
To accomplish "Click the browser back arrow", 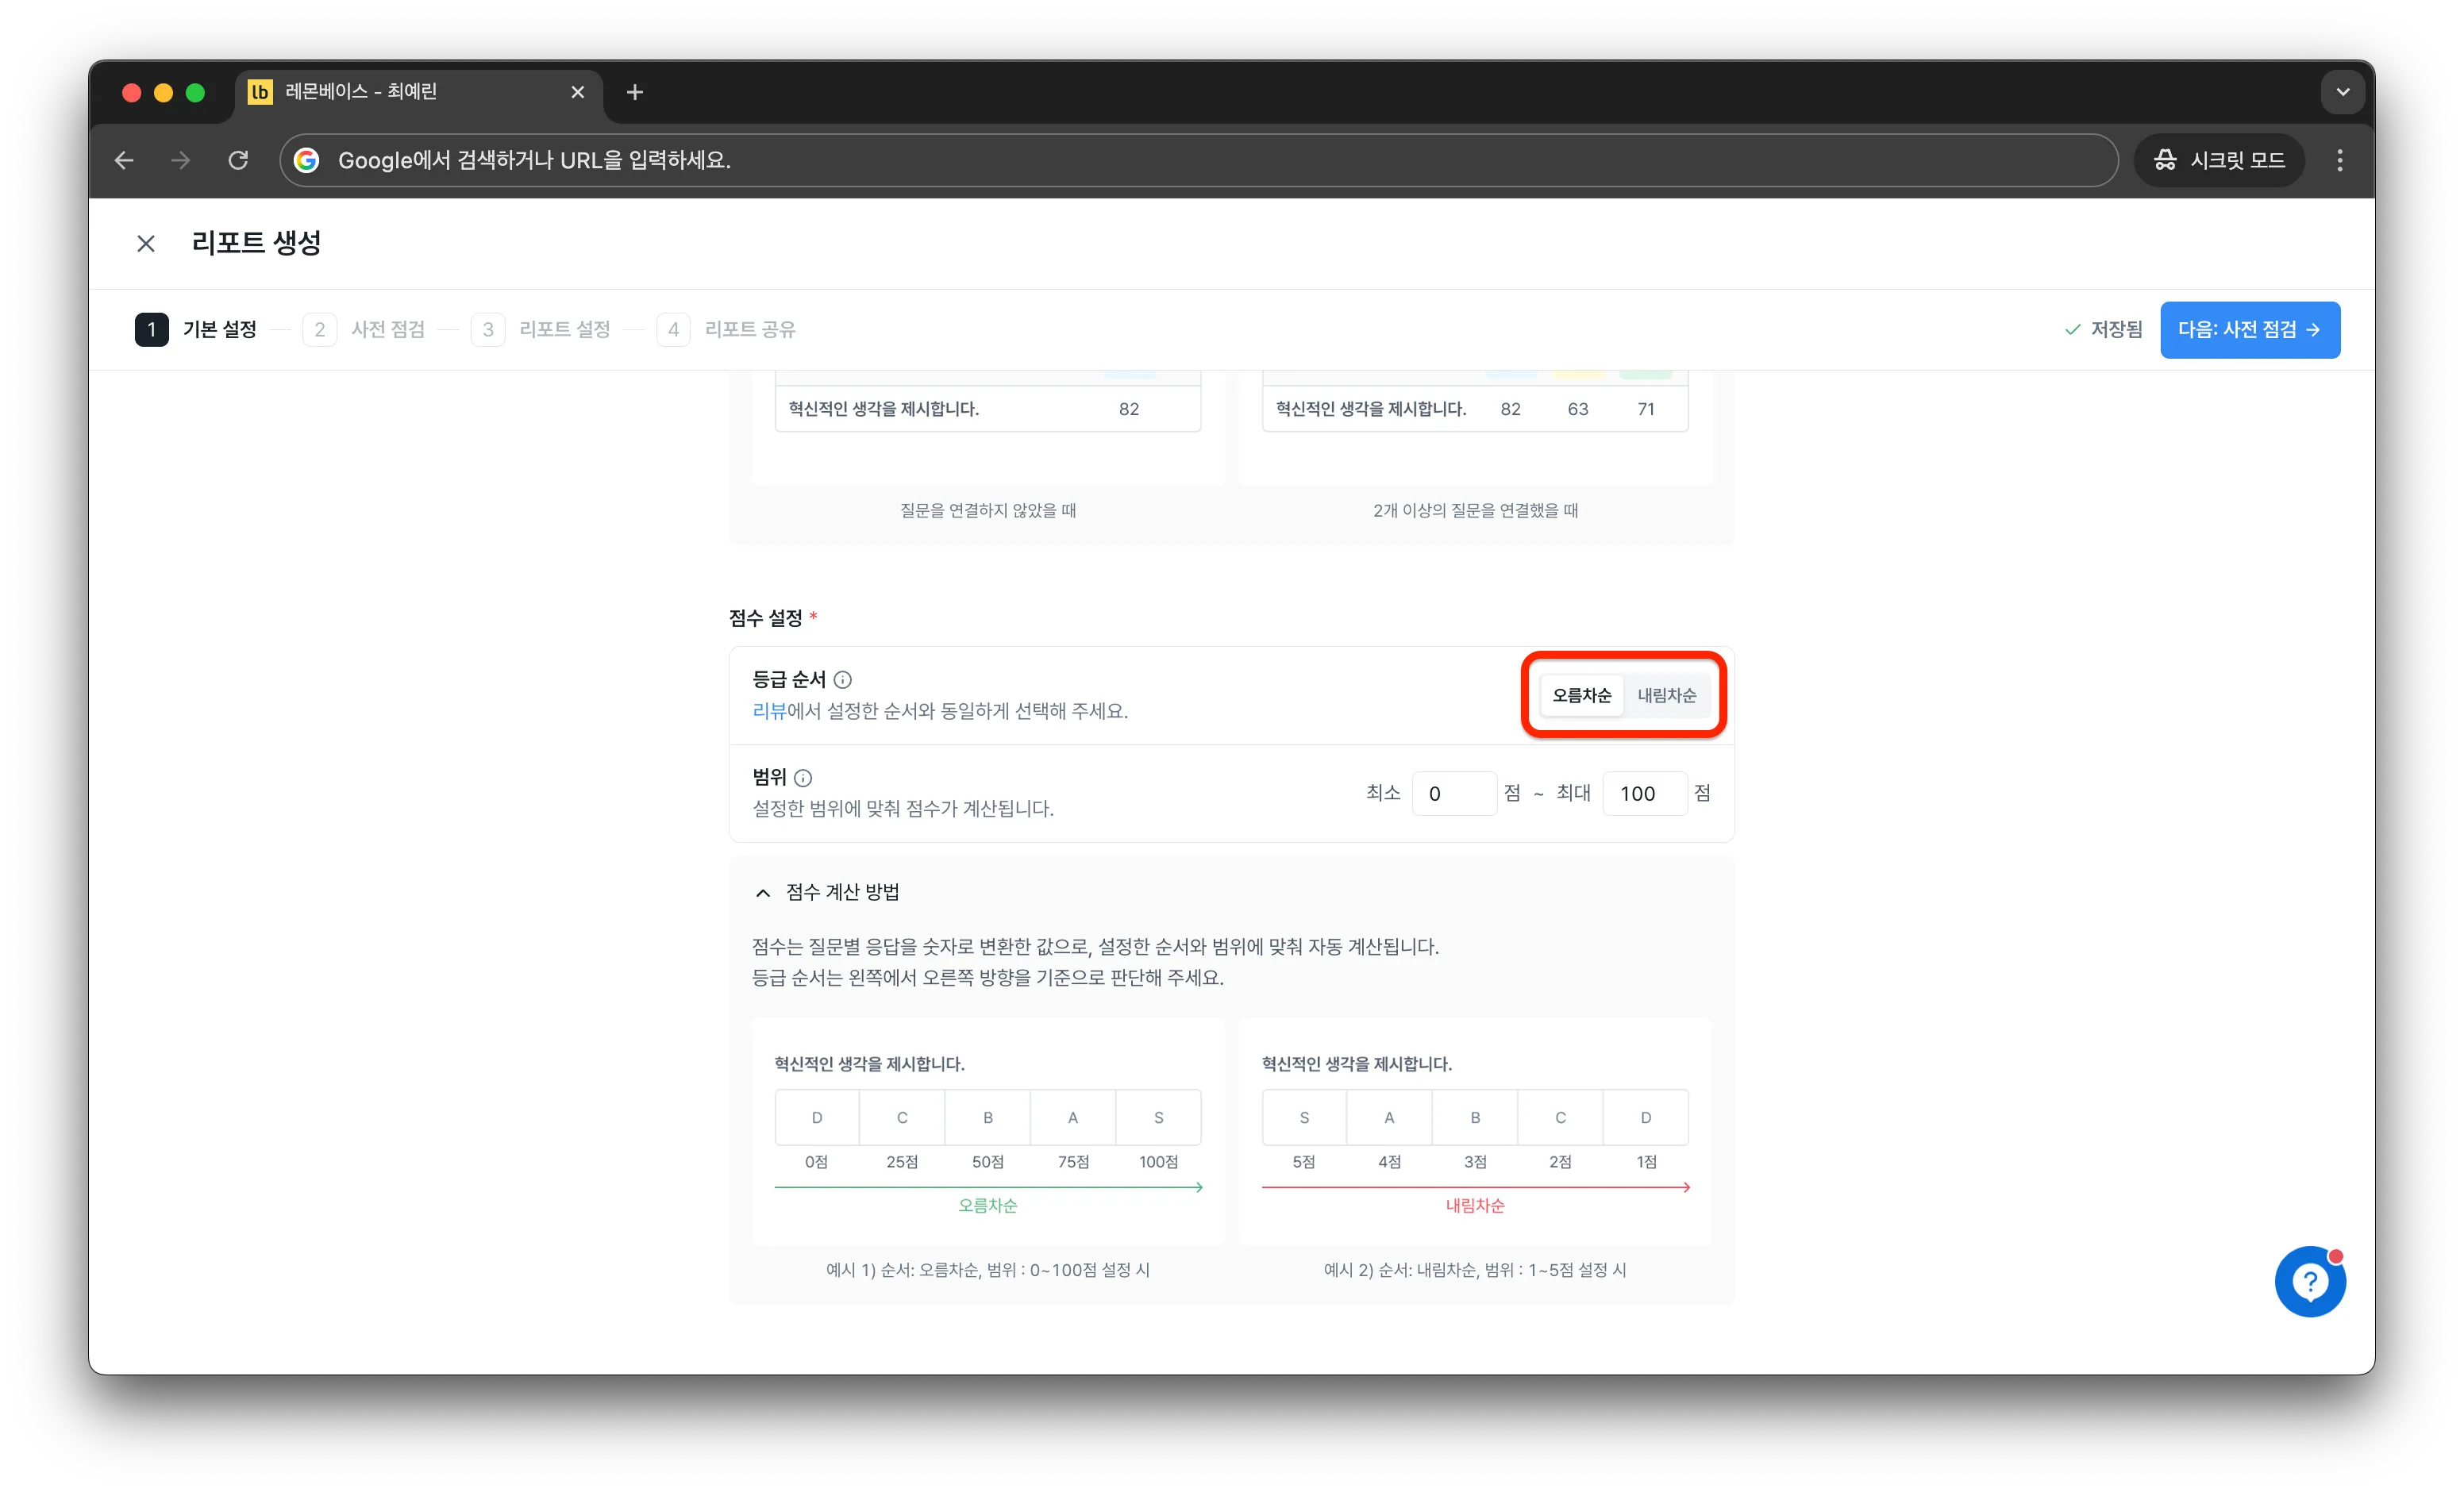I will (x=124, y=160).
